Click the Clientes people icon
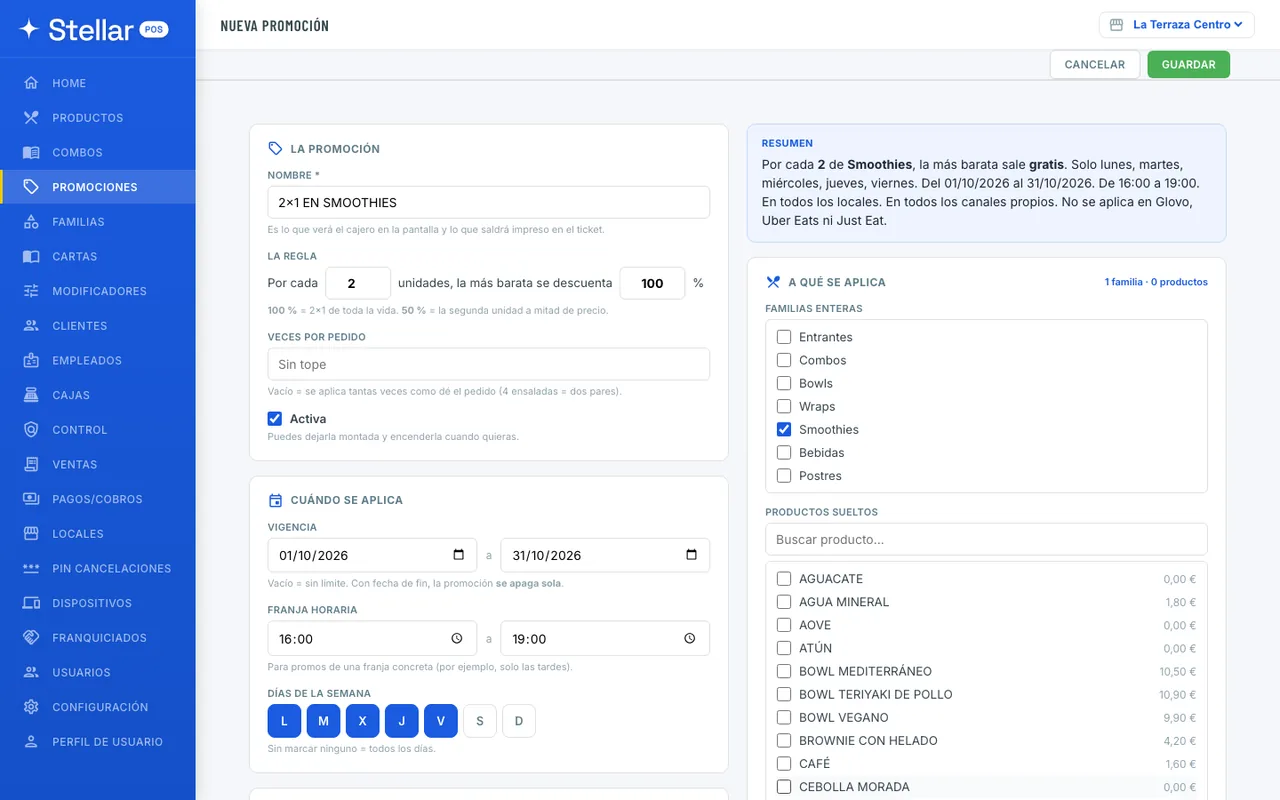 (31, 326)
